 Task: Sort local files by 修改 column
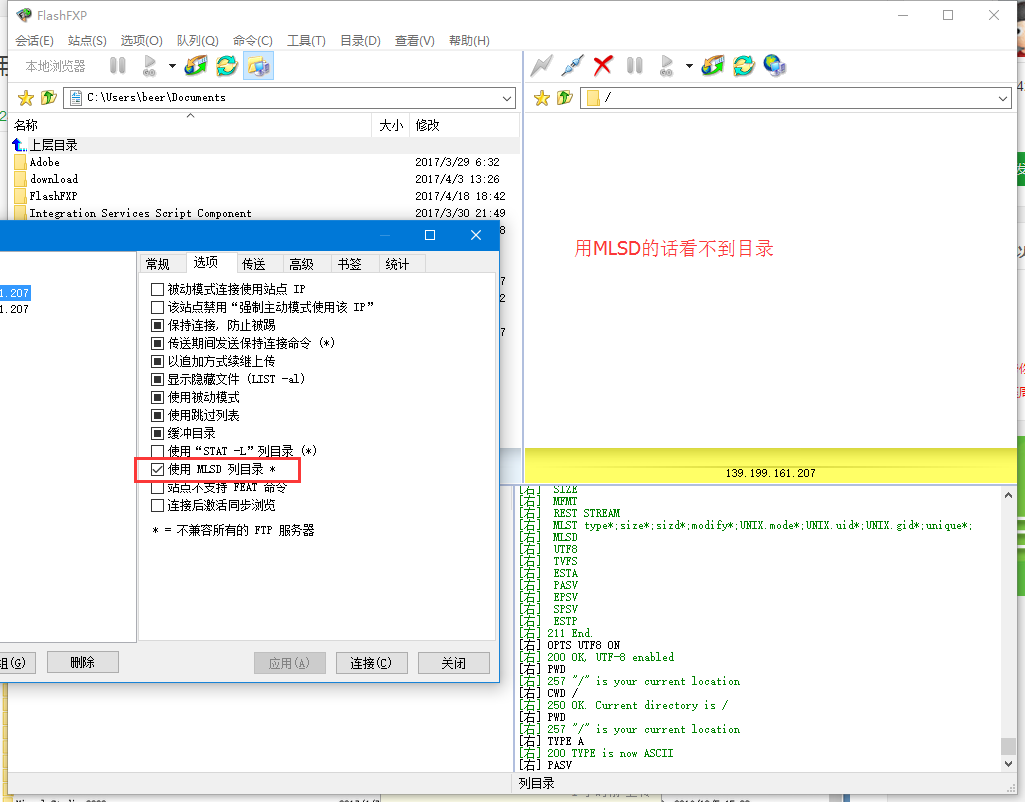464,125
